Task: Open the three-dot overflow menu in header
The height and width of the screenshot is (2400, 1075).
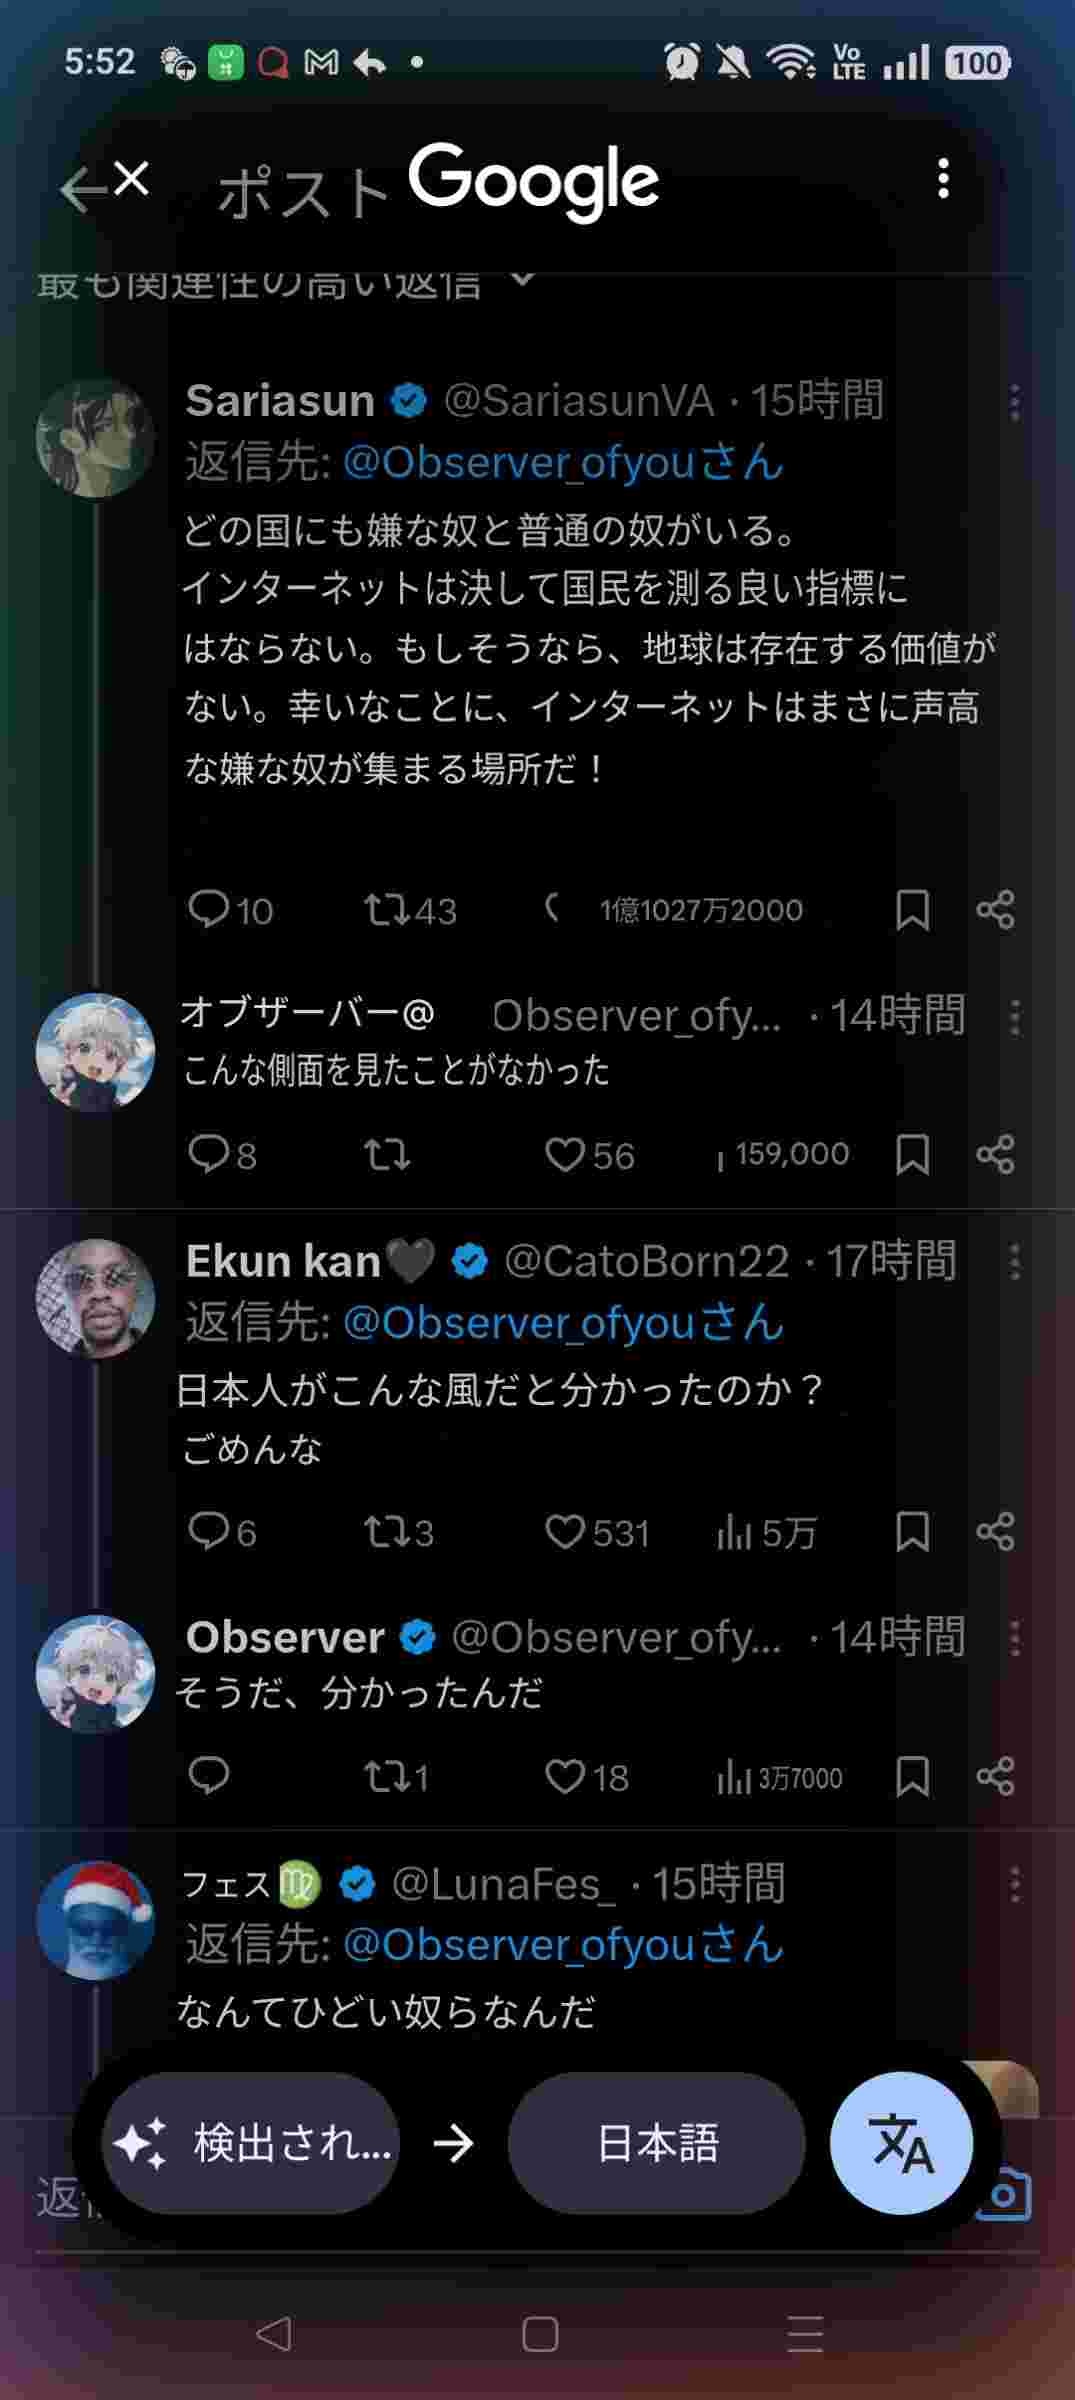Action: tap(943, 179)
